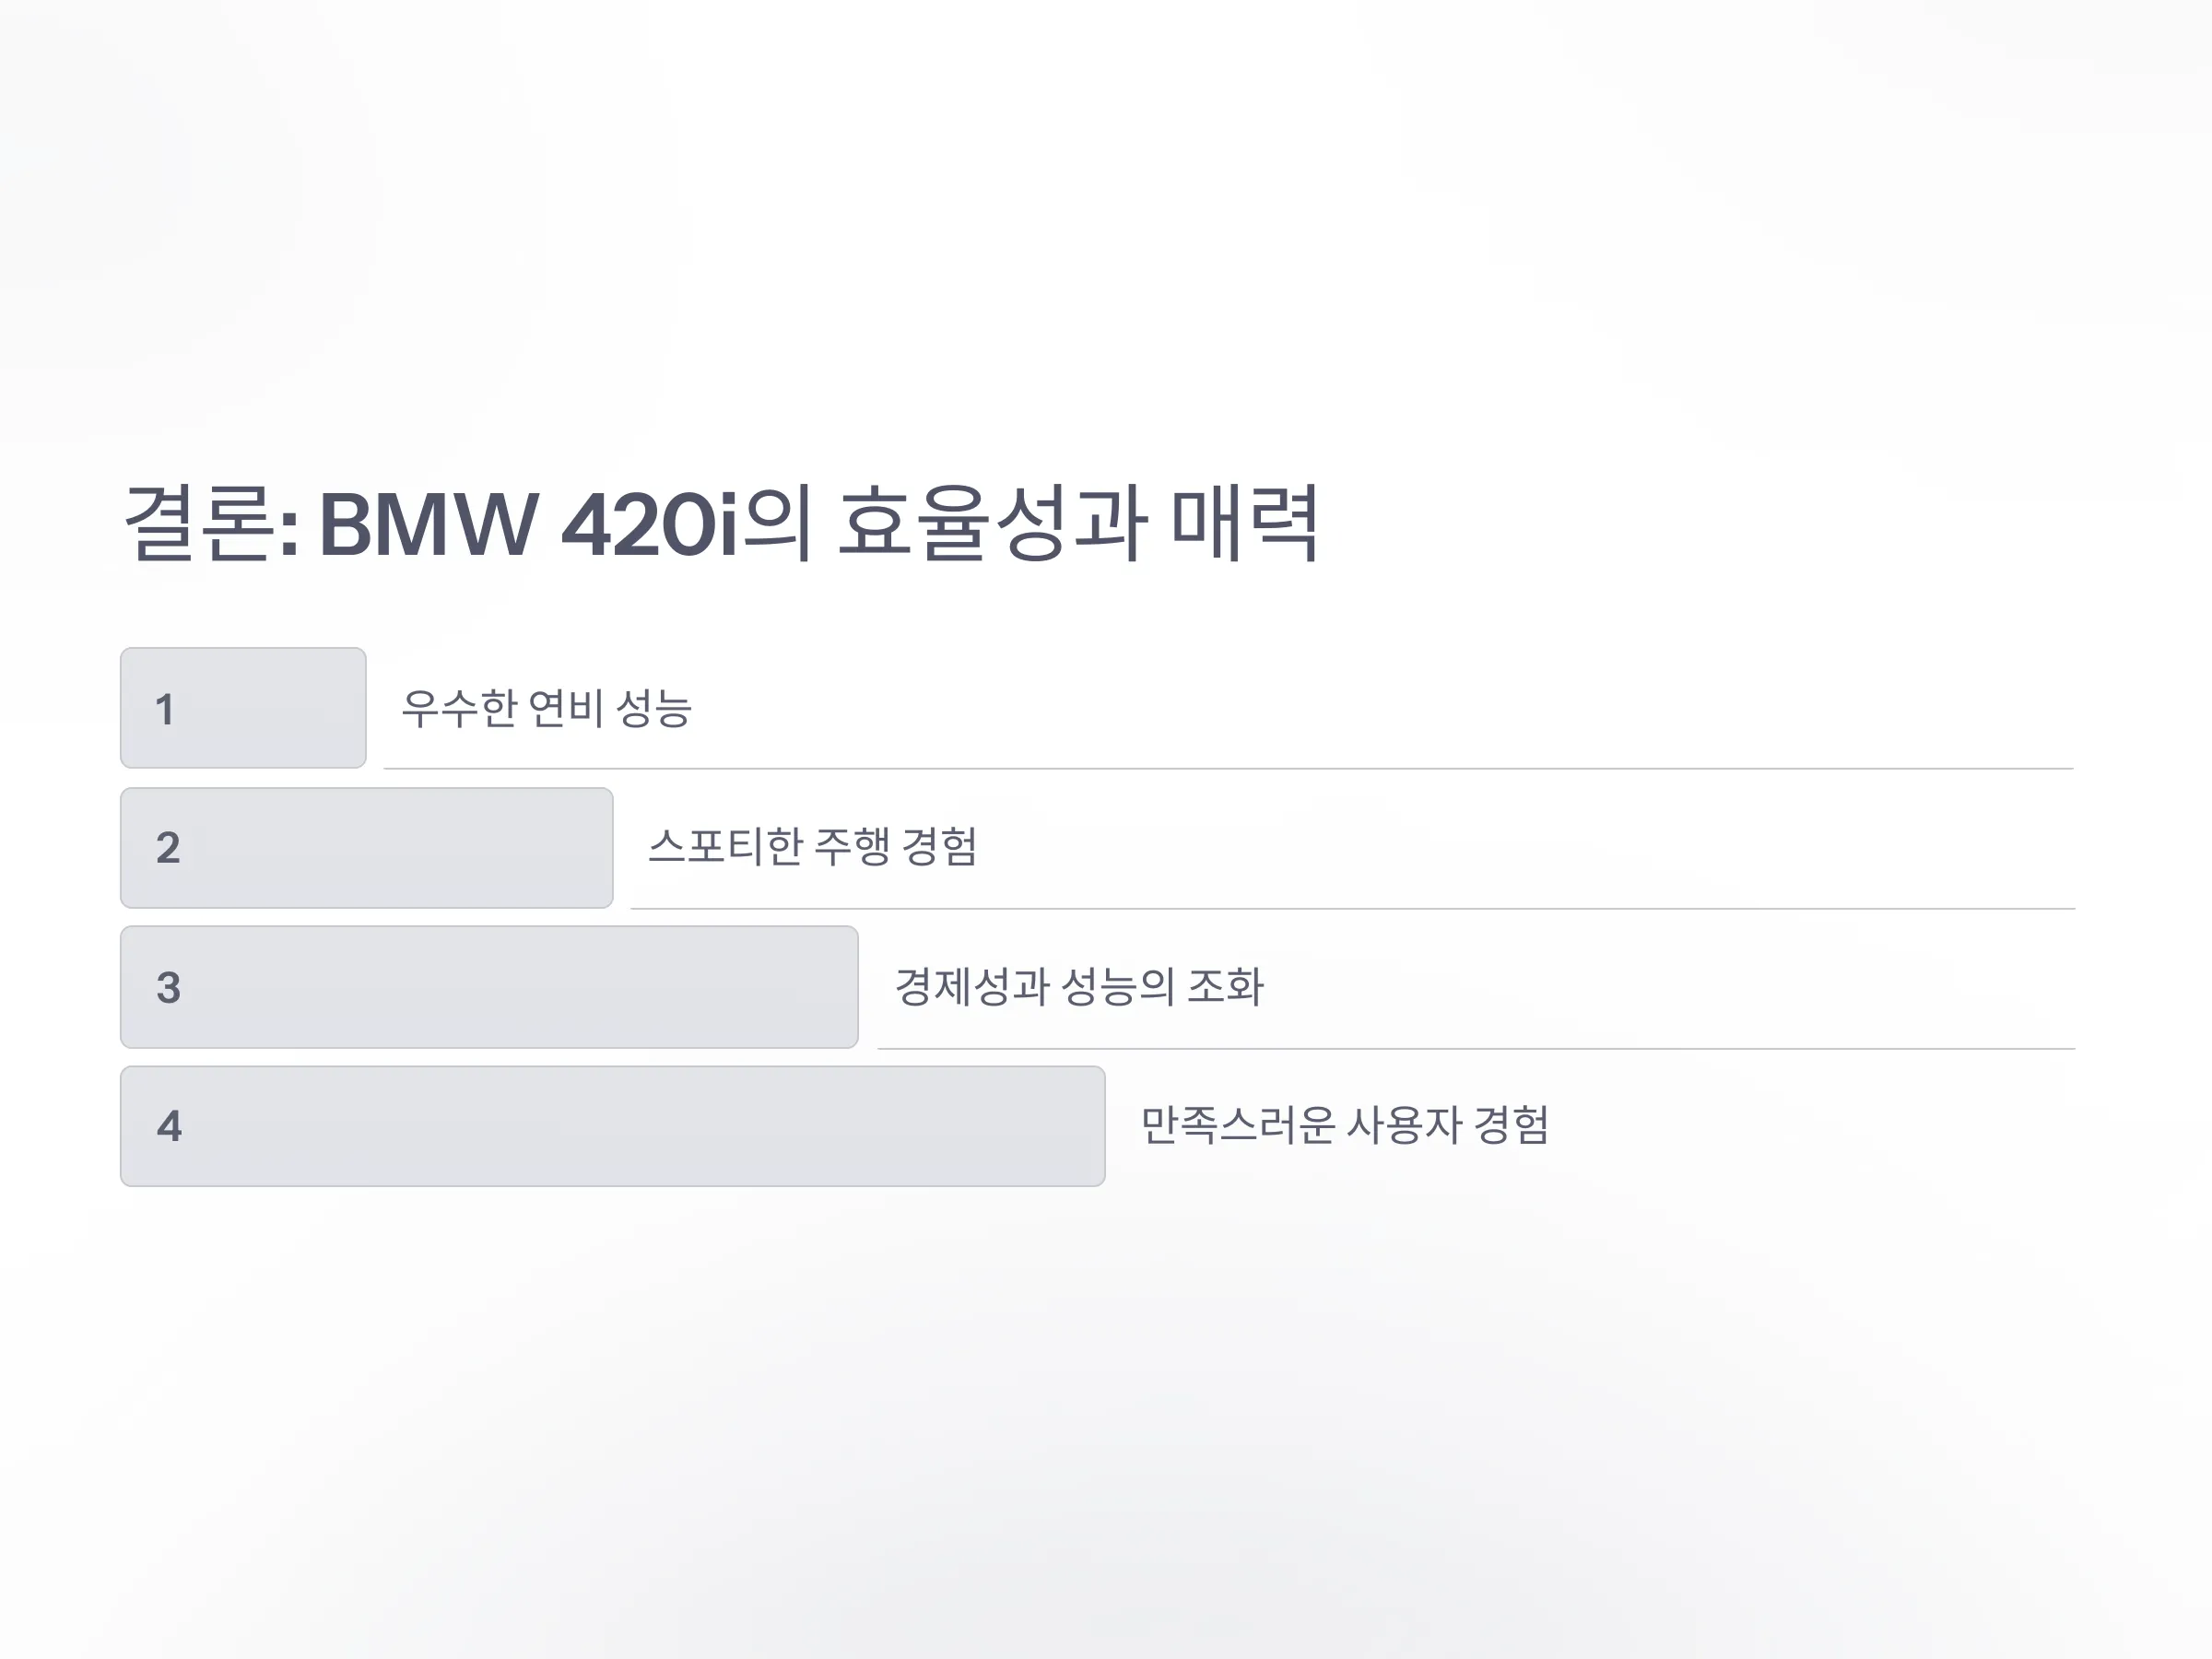Select the gray box numbered 2
Screen dimensions: 2212x1659
pos(367,848)
